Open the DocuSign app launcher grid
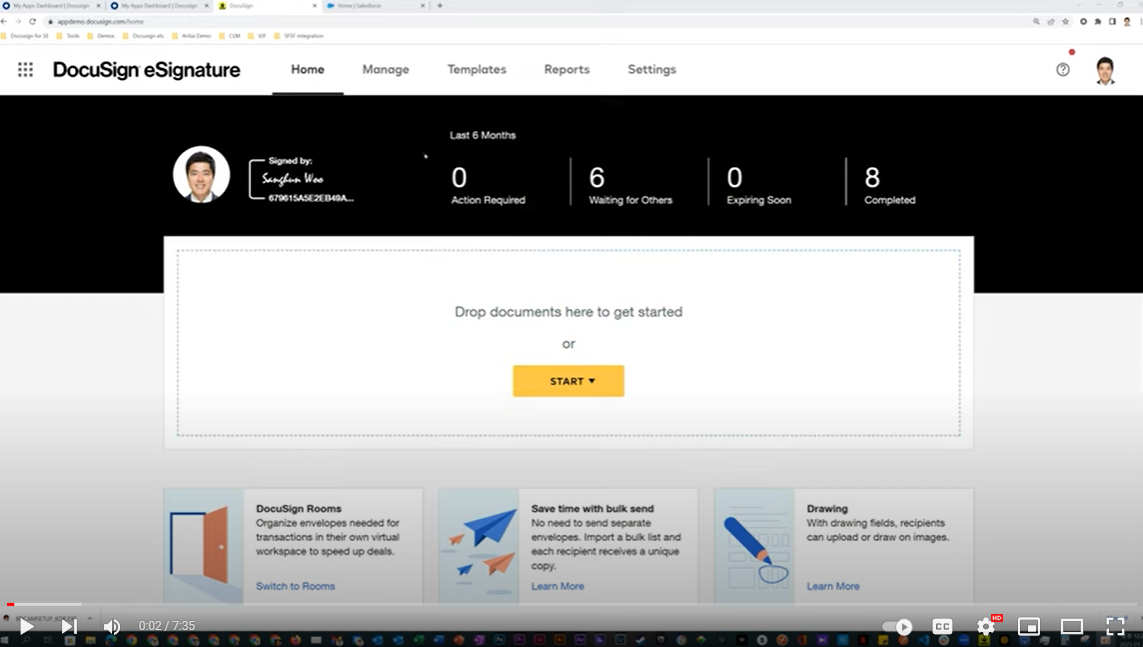The image size is (1143, 647). click(25, 70)
